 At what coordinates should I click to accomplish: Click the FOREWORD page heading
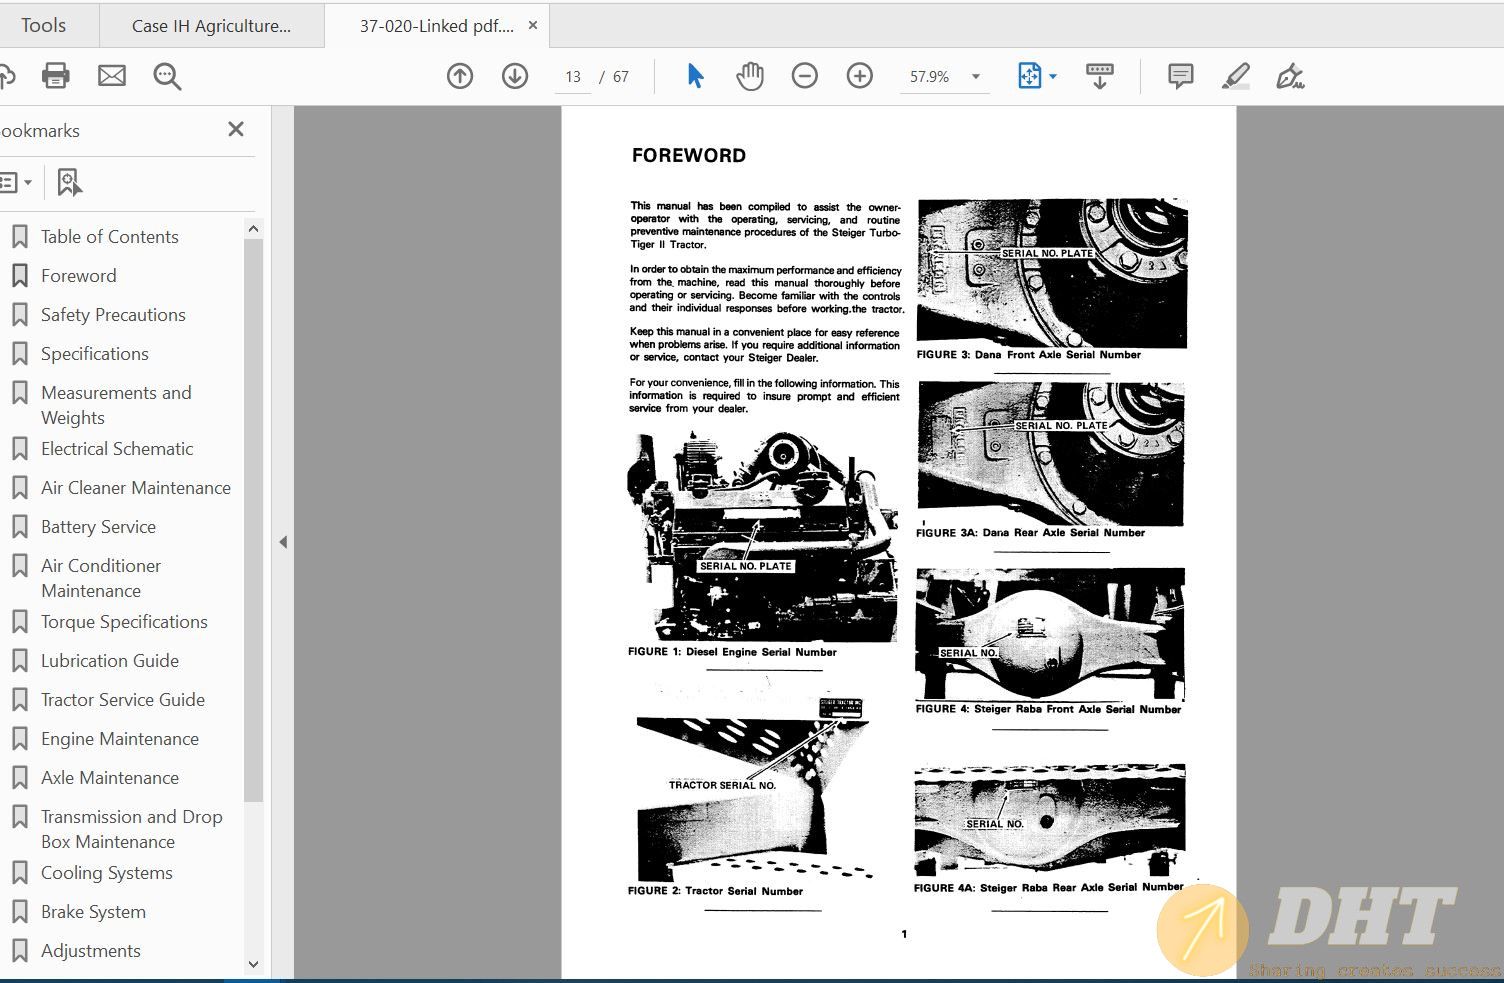point(689,155)
